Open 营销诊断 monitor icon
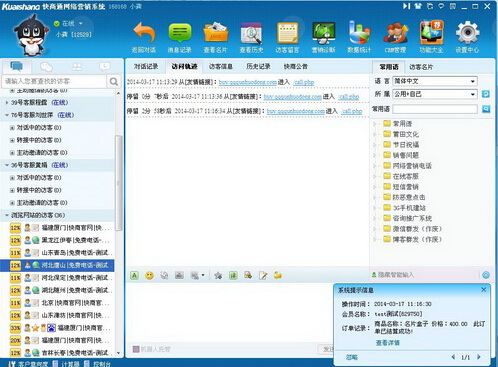The image size is (498, 367). click(323, 33)
